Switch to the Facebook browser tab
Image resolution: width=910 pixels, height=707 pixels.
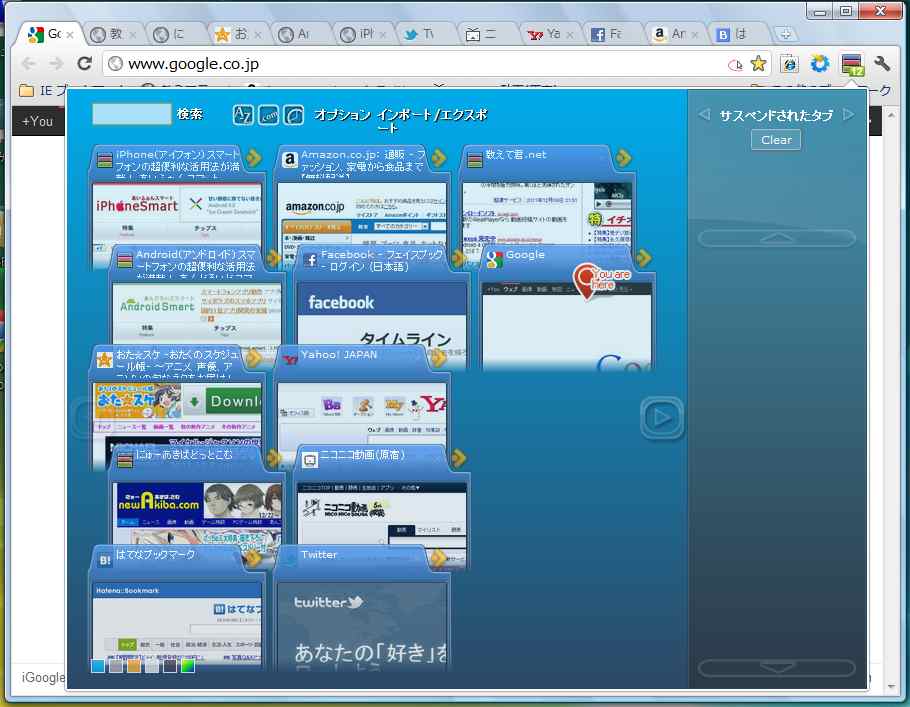[612, 34]
